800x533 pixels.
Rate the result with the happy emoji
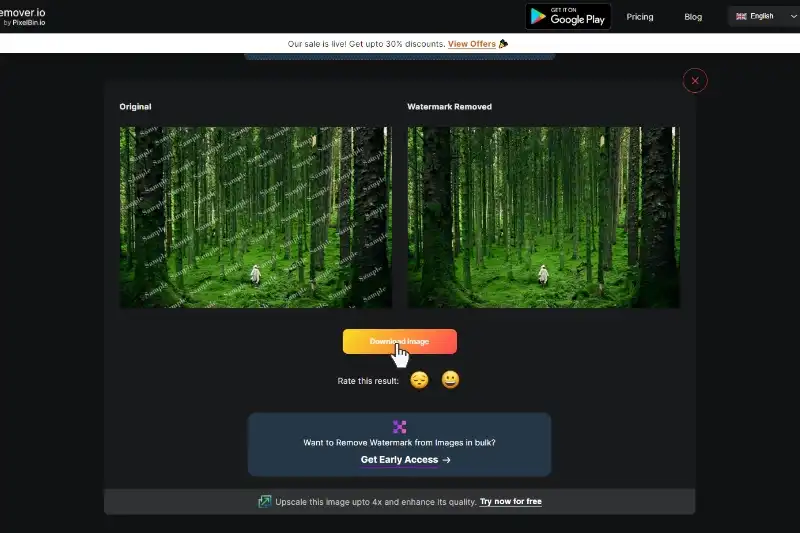pos(450,380)
